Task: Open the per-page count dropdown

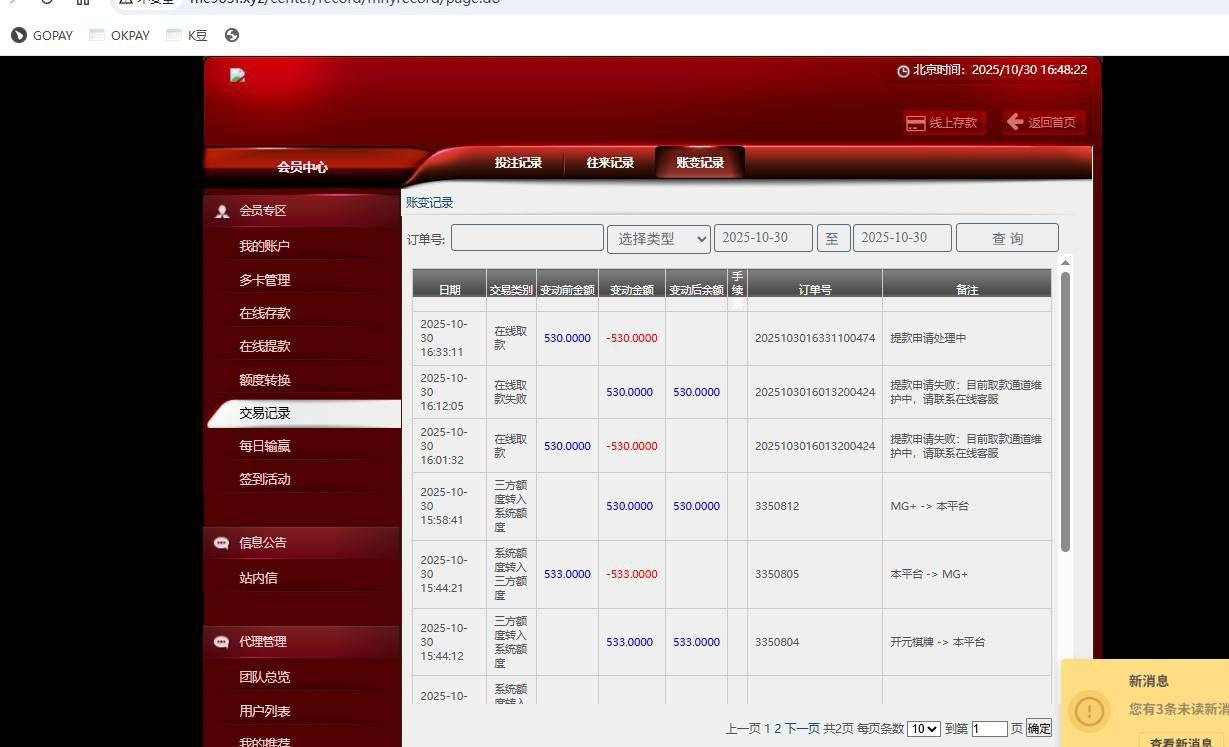Action: 923,729
